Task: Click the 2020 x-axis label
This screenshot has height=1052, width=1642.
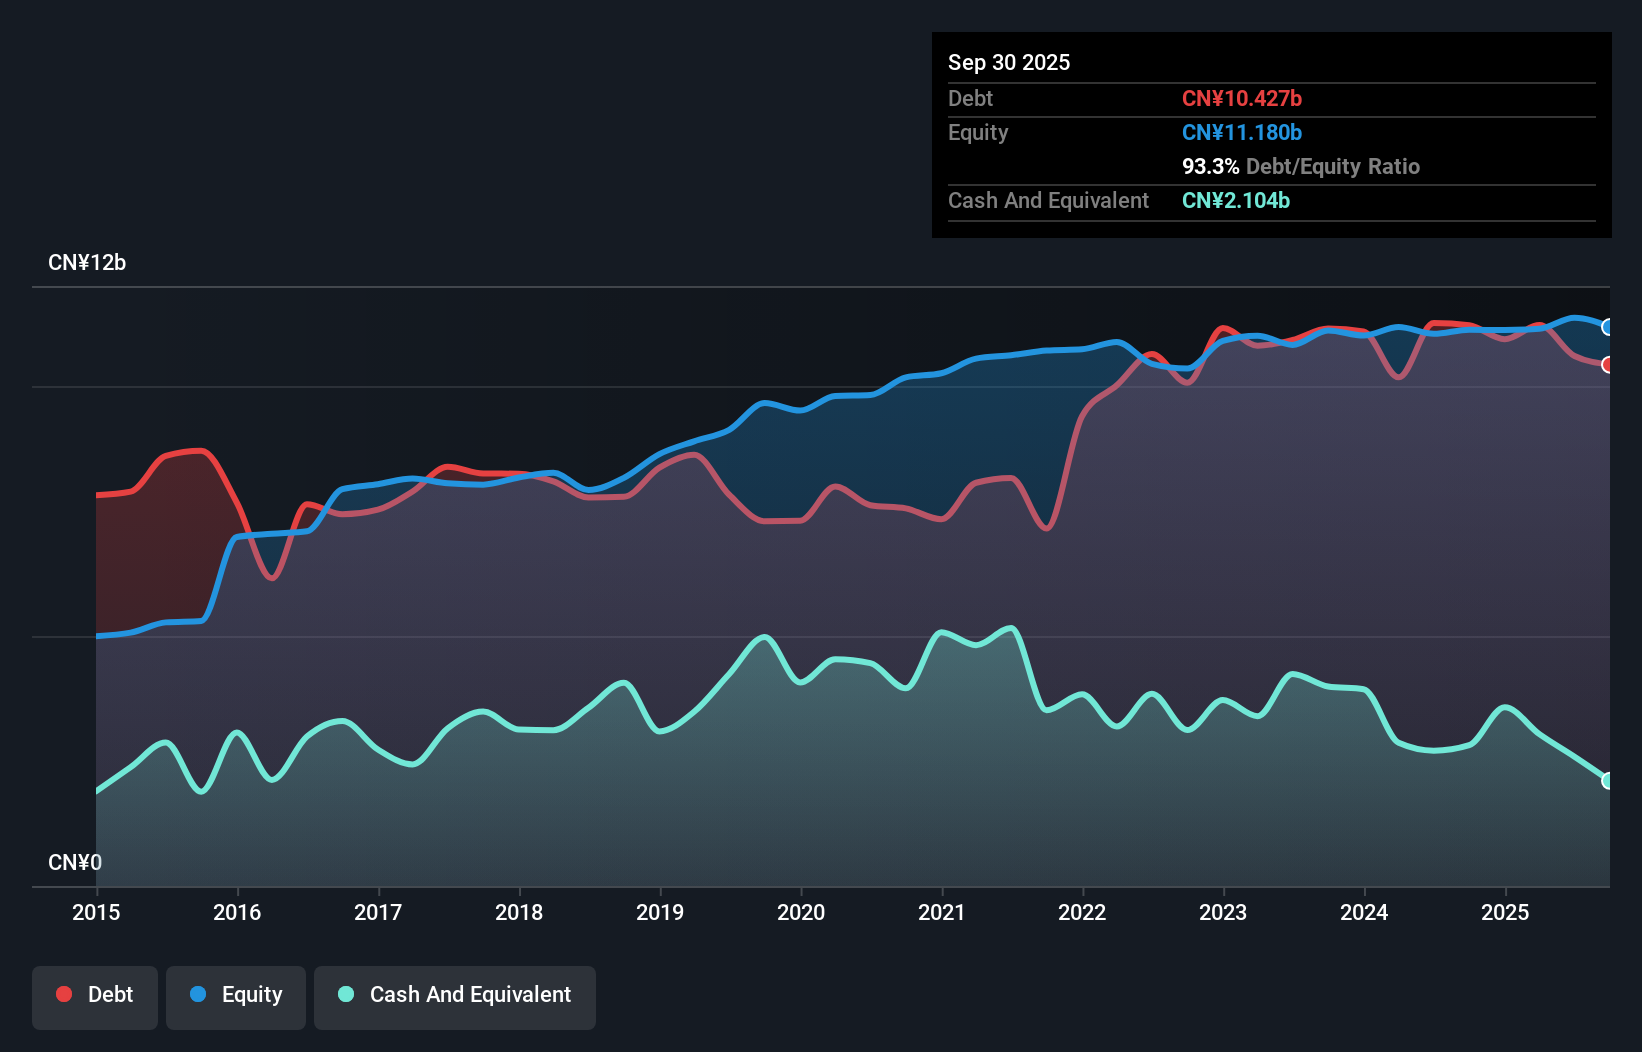Action: [801, 912]
